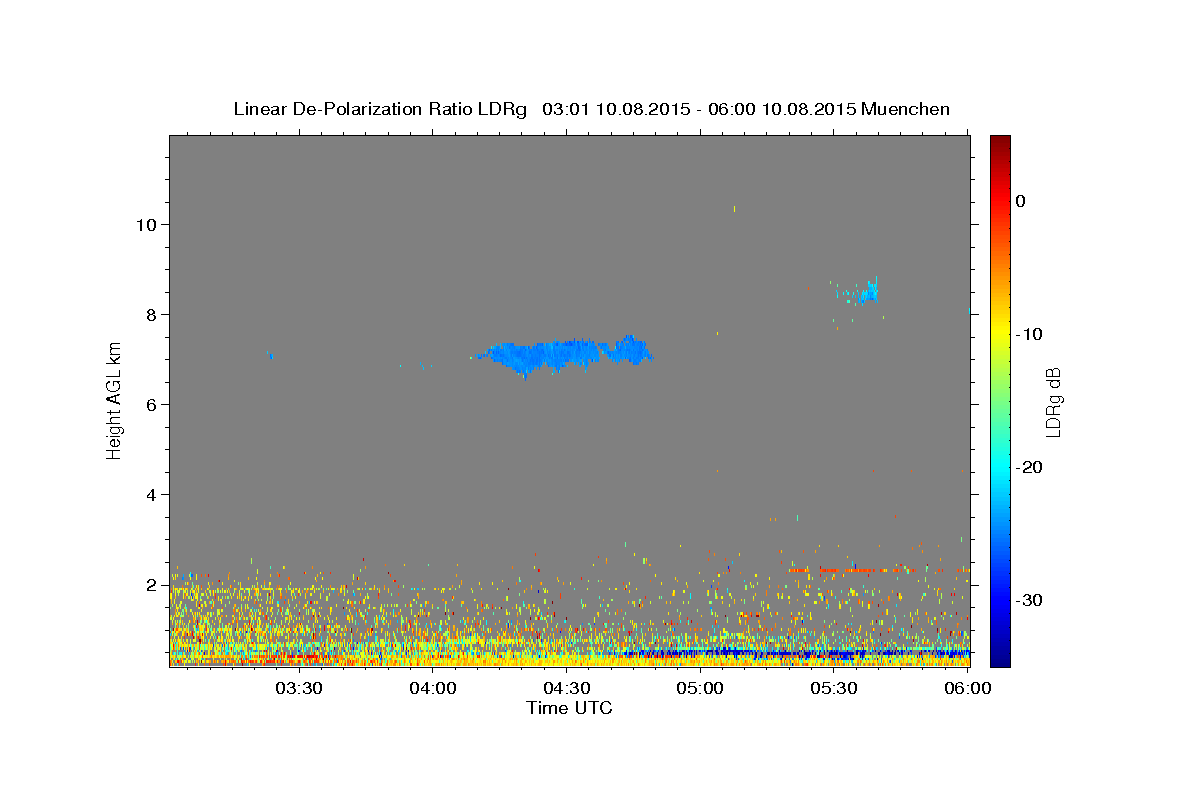Click the "06:00 10.08.2015" end time in title
Screen dimensions: 1200x800
tap(782, 109)
